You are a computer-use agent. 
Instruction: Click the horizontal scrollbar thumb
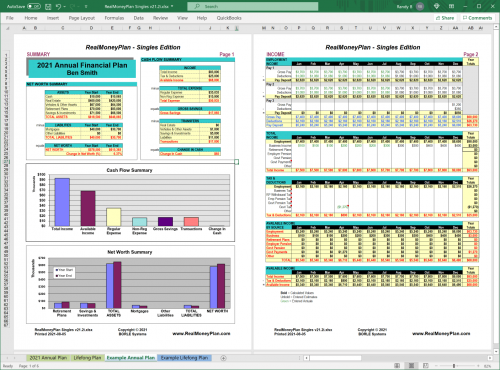click(335, 358)
